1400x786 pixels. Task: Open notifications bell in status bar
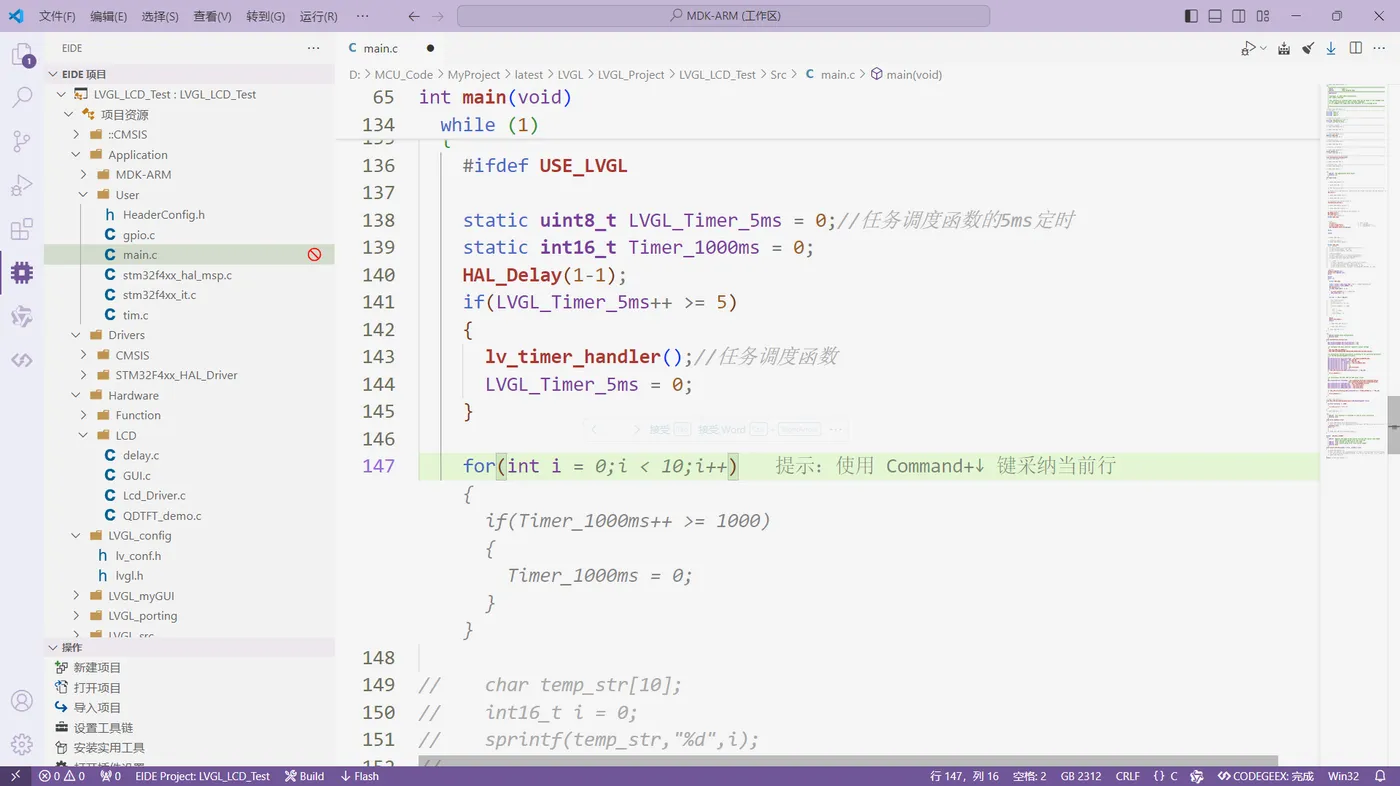(1381, 776)
